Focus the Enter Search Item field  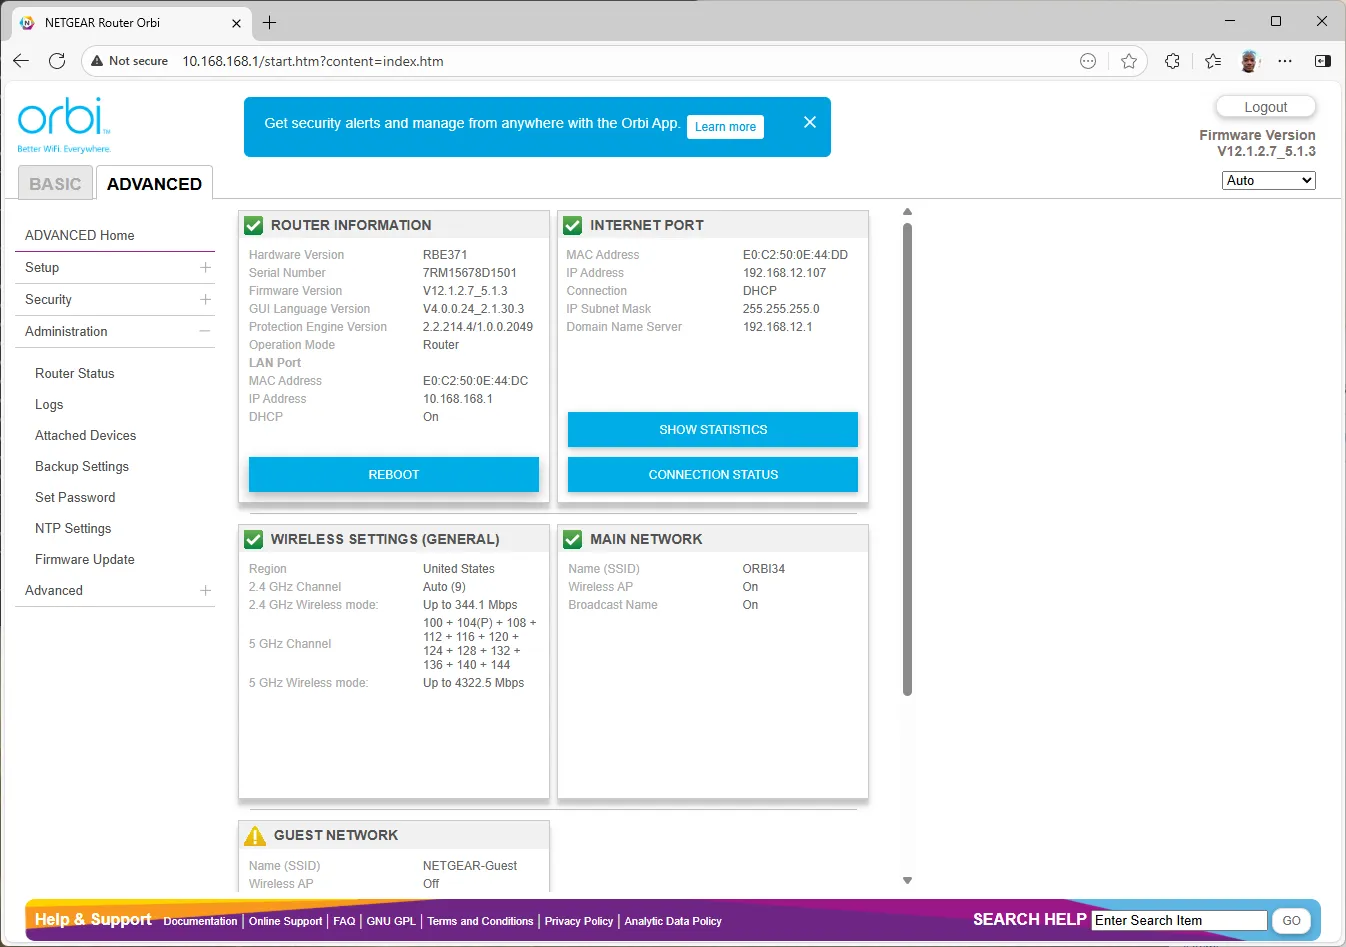1179,920
